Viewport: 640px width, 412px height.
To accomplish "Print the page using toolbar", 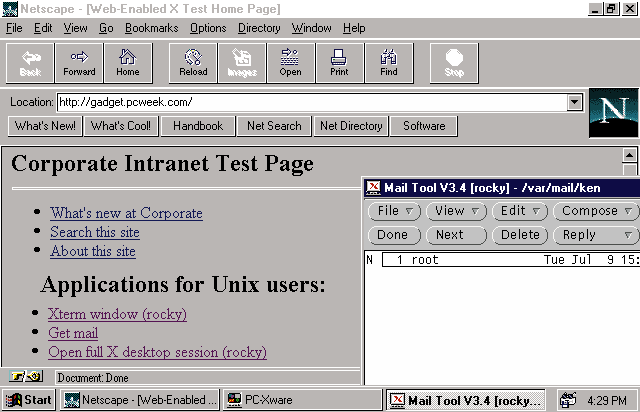I will 340,63.
